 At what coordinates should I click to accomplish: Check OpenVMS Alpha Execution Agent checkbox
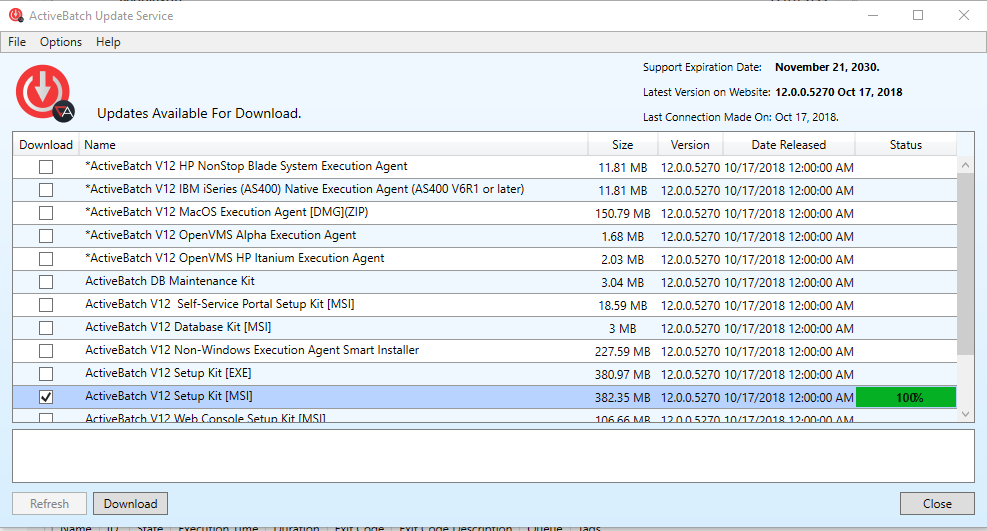pyautogui.click(x=46, y=236)
